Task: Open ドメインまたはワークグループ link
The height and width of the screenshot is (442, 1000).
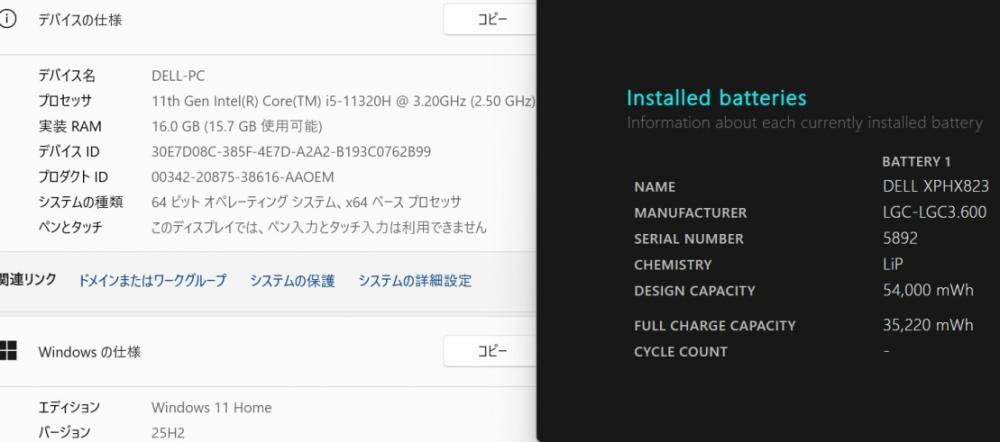Action: pyautogui.click(x=152, y=281)
